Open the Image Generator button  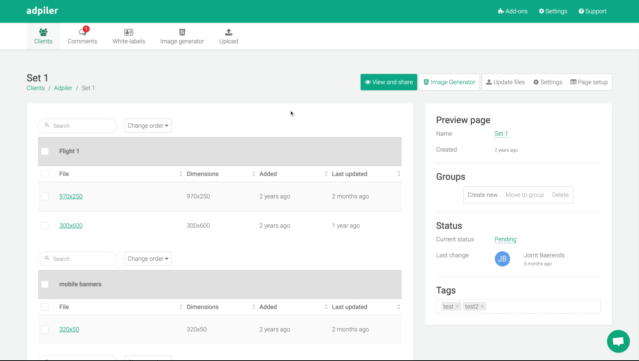pos(449,82)
